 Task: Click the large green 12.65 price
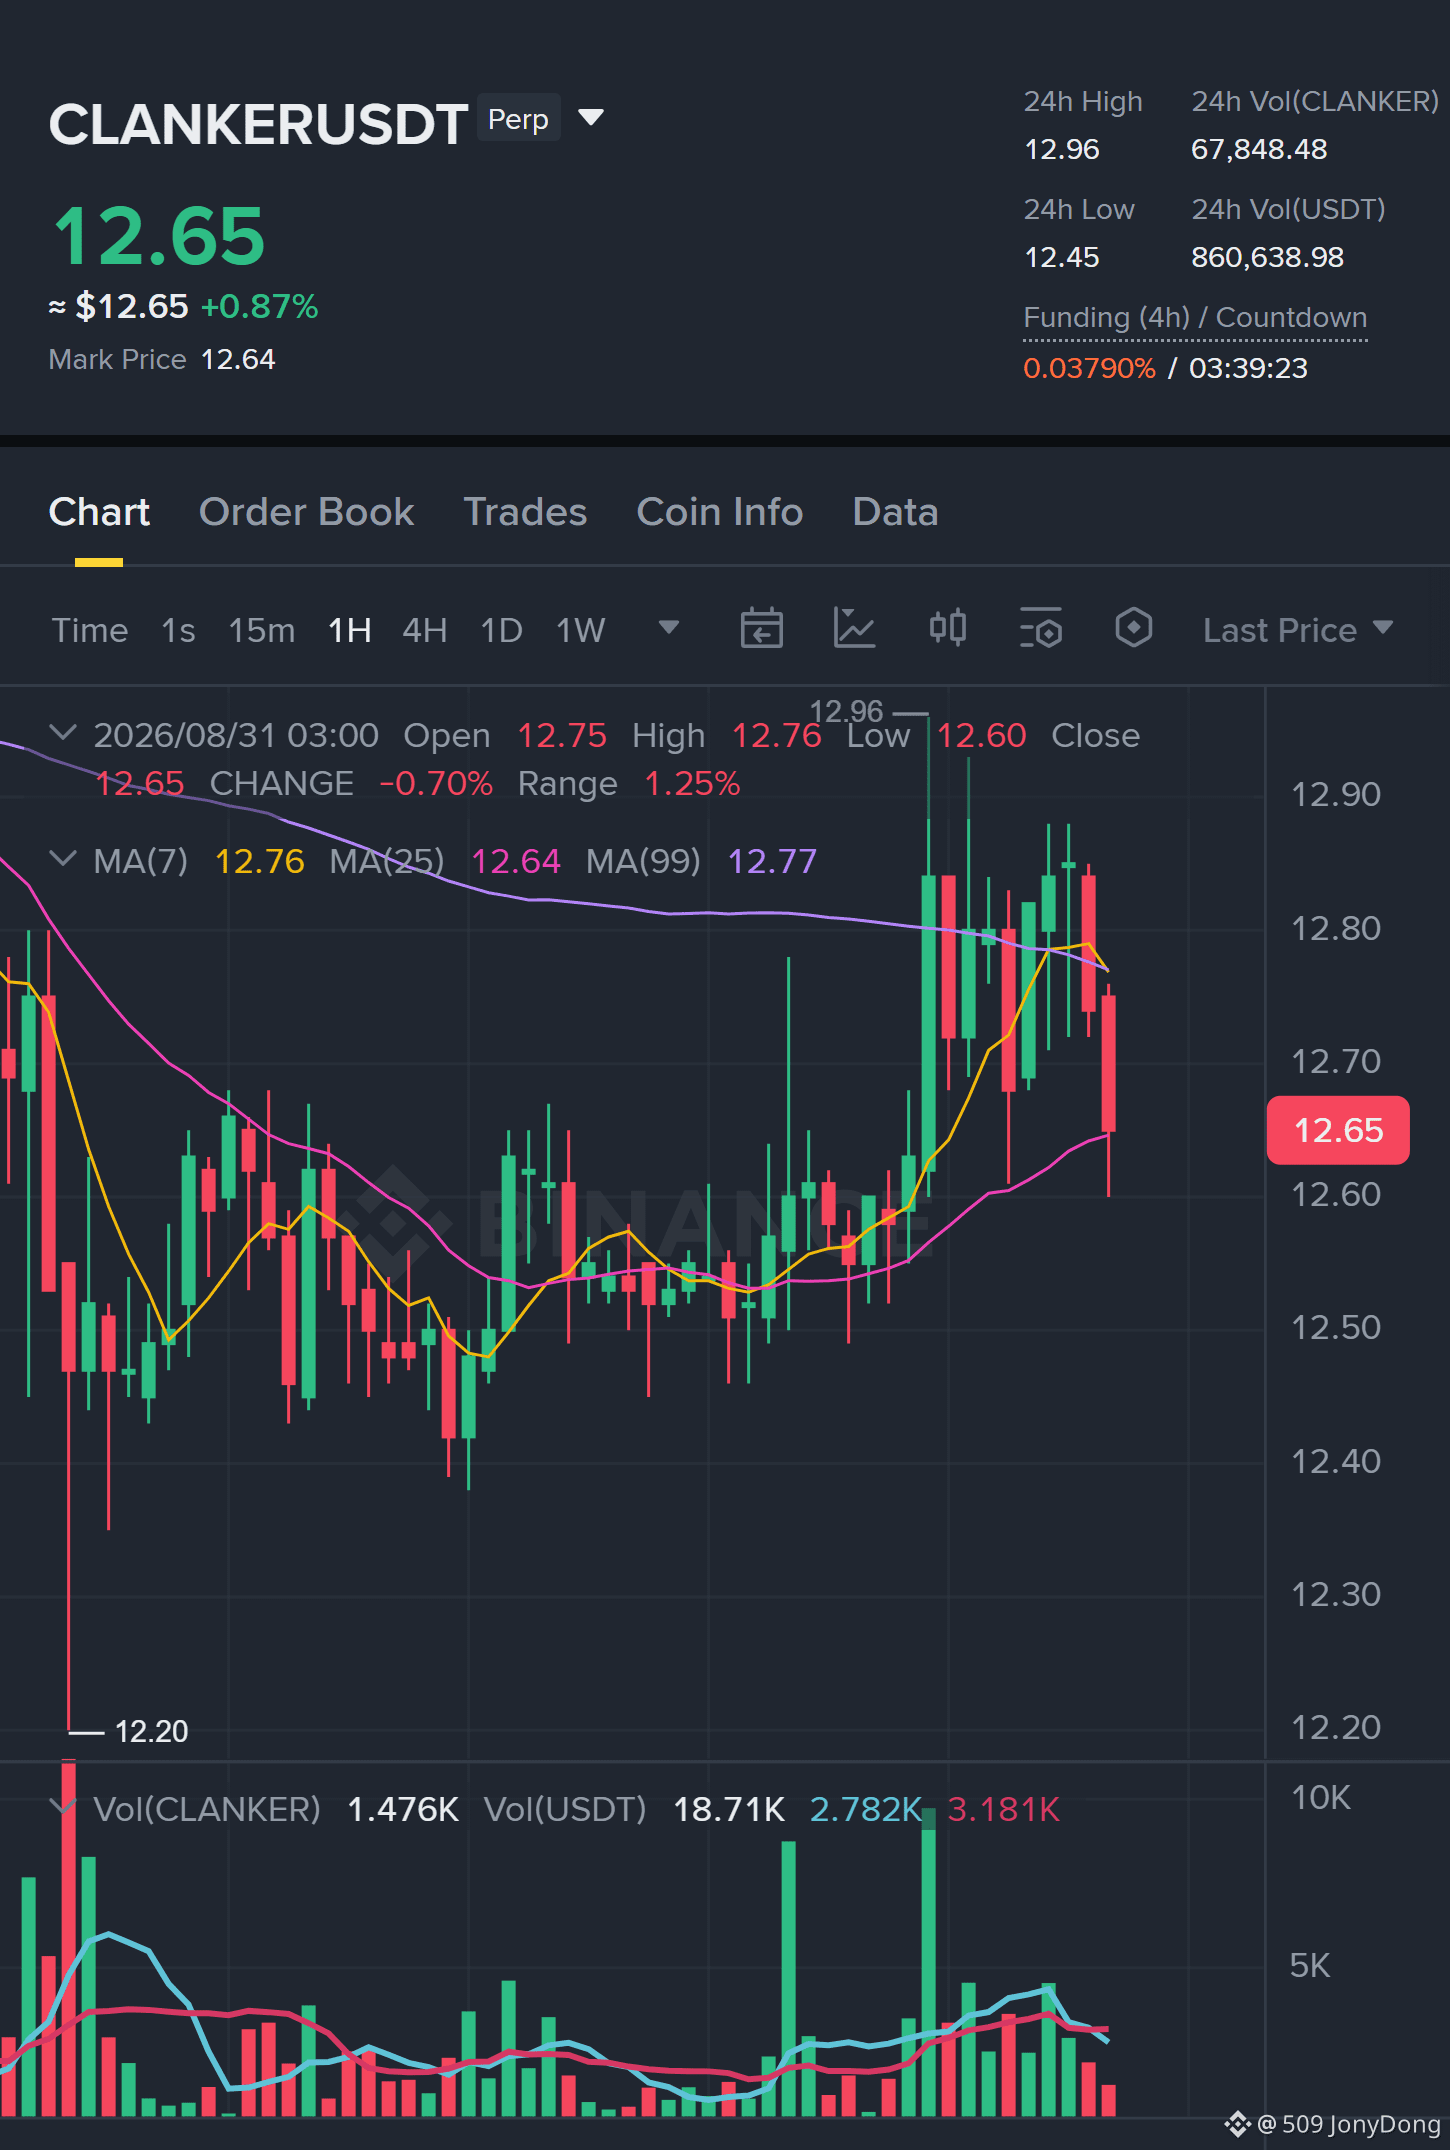click(x=159, y=237)
